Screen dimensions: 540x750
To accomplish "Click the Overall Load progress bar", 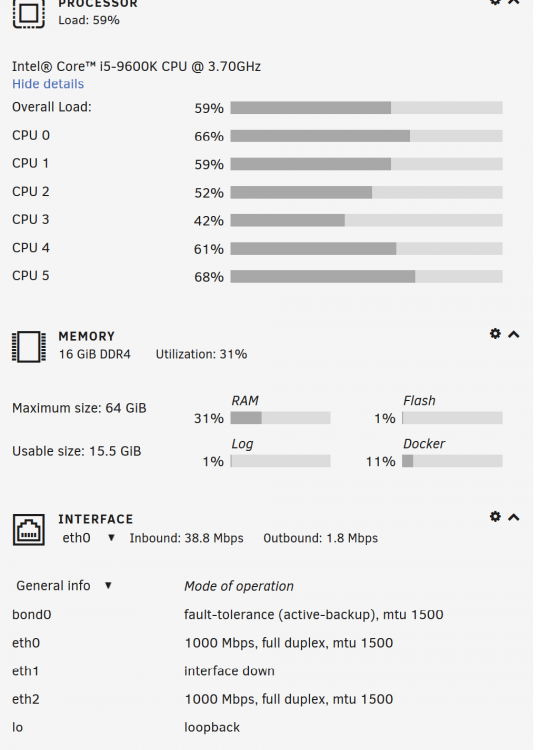I will 366,108.
